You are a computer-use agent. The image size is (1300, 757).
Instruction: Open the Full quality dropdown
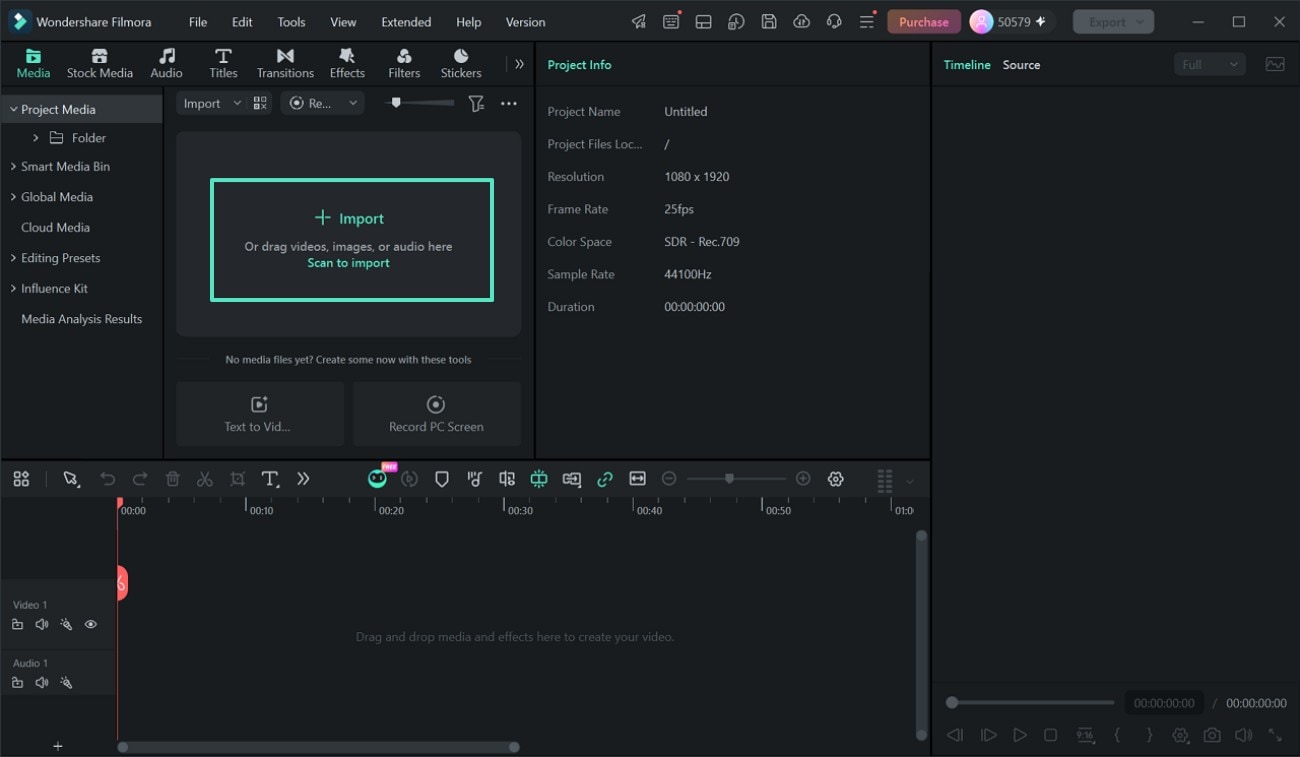pyautogui.click(x=1210, y=64)
